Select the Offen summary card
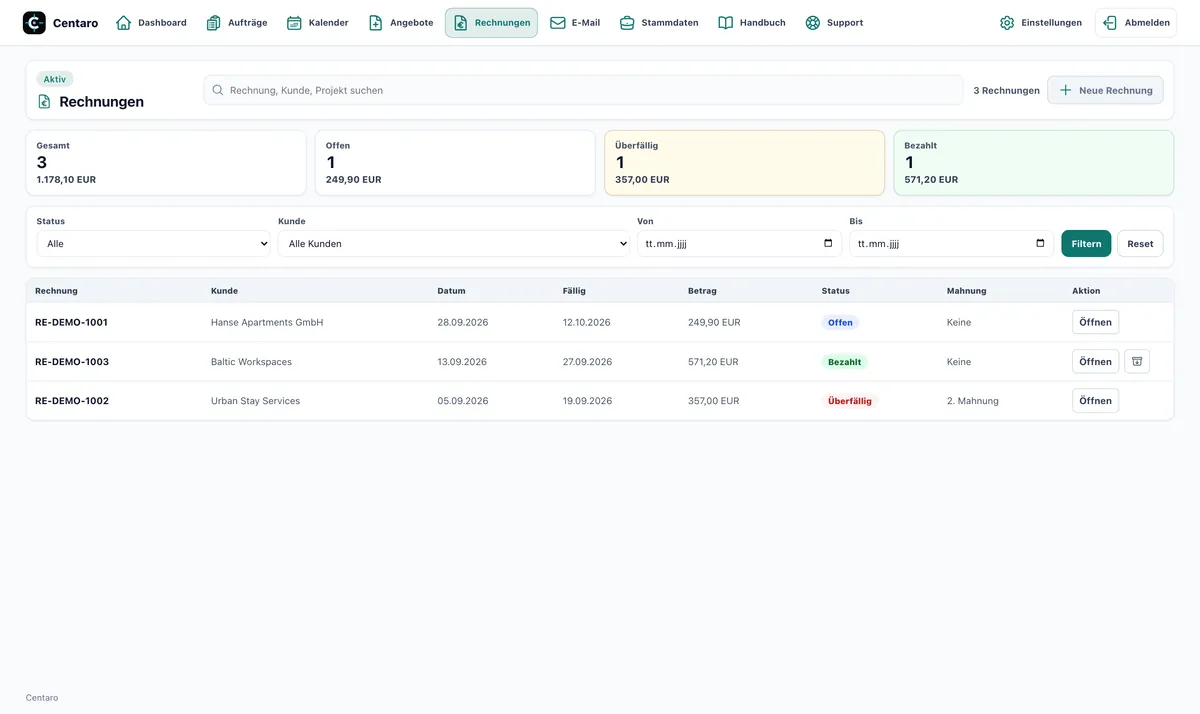 (x=455, y=163)
